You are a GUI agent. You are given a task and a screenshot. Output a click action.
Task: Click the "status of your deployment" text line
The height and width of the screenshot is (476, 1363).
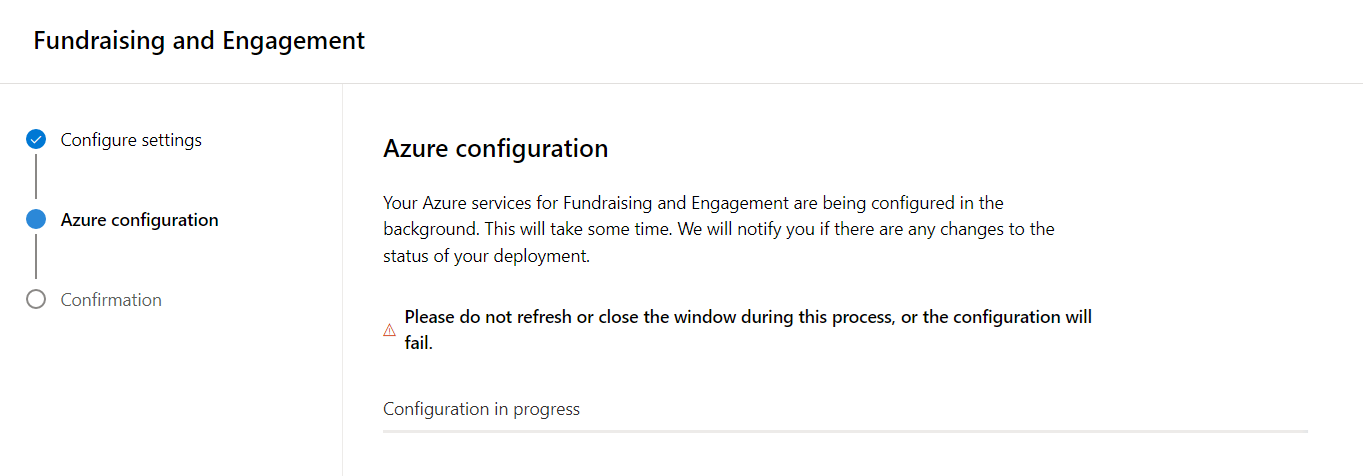pos(486,255)
